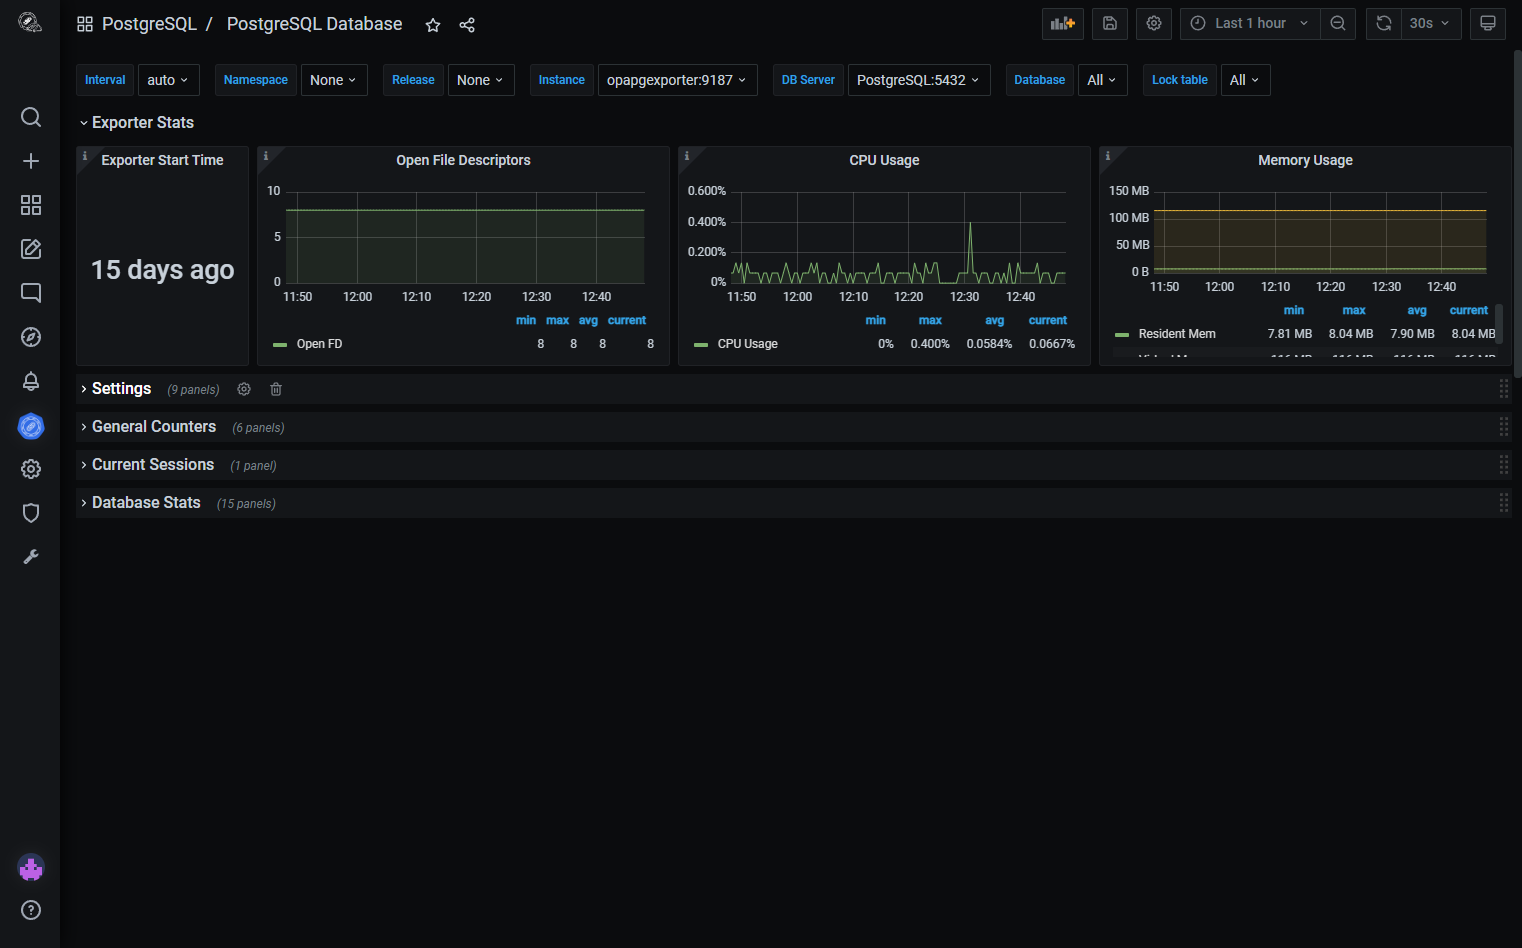Sort Memory Usage legend by avg

pos(1417,311)
